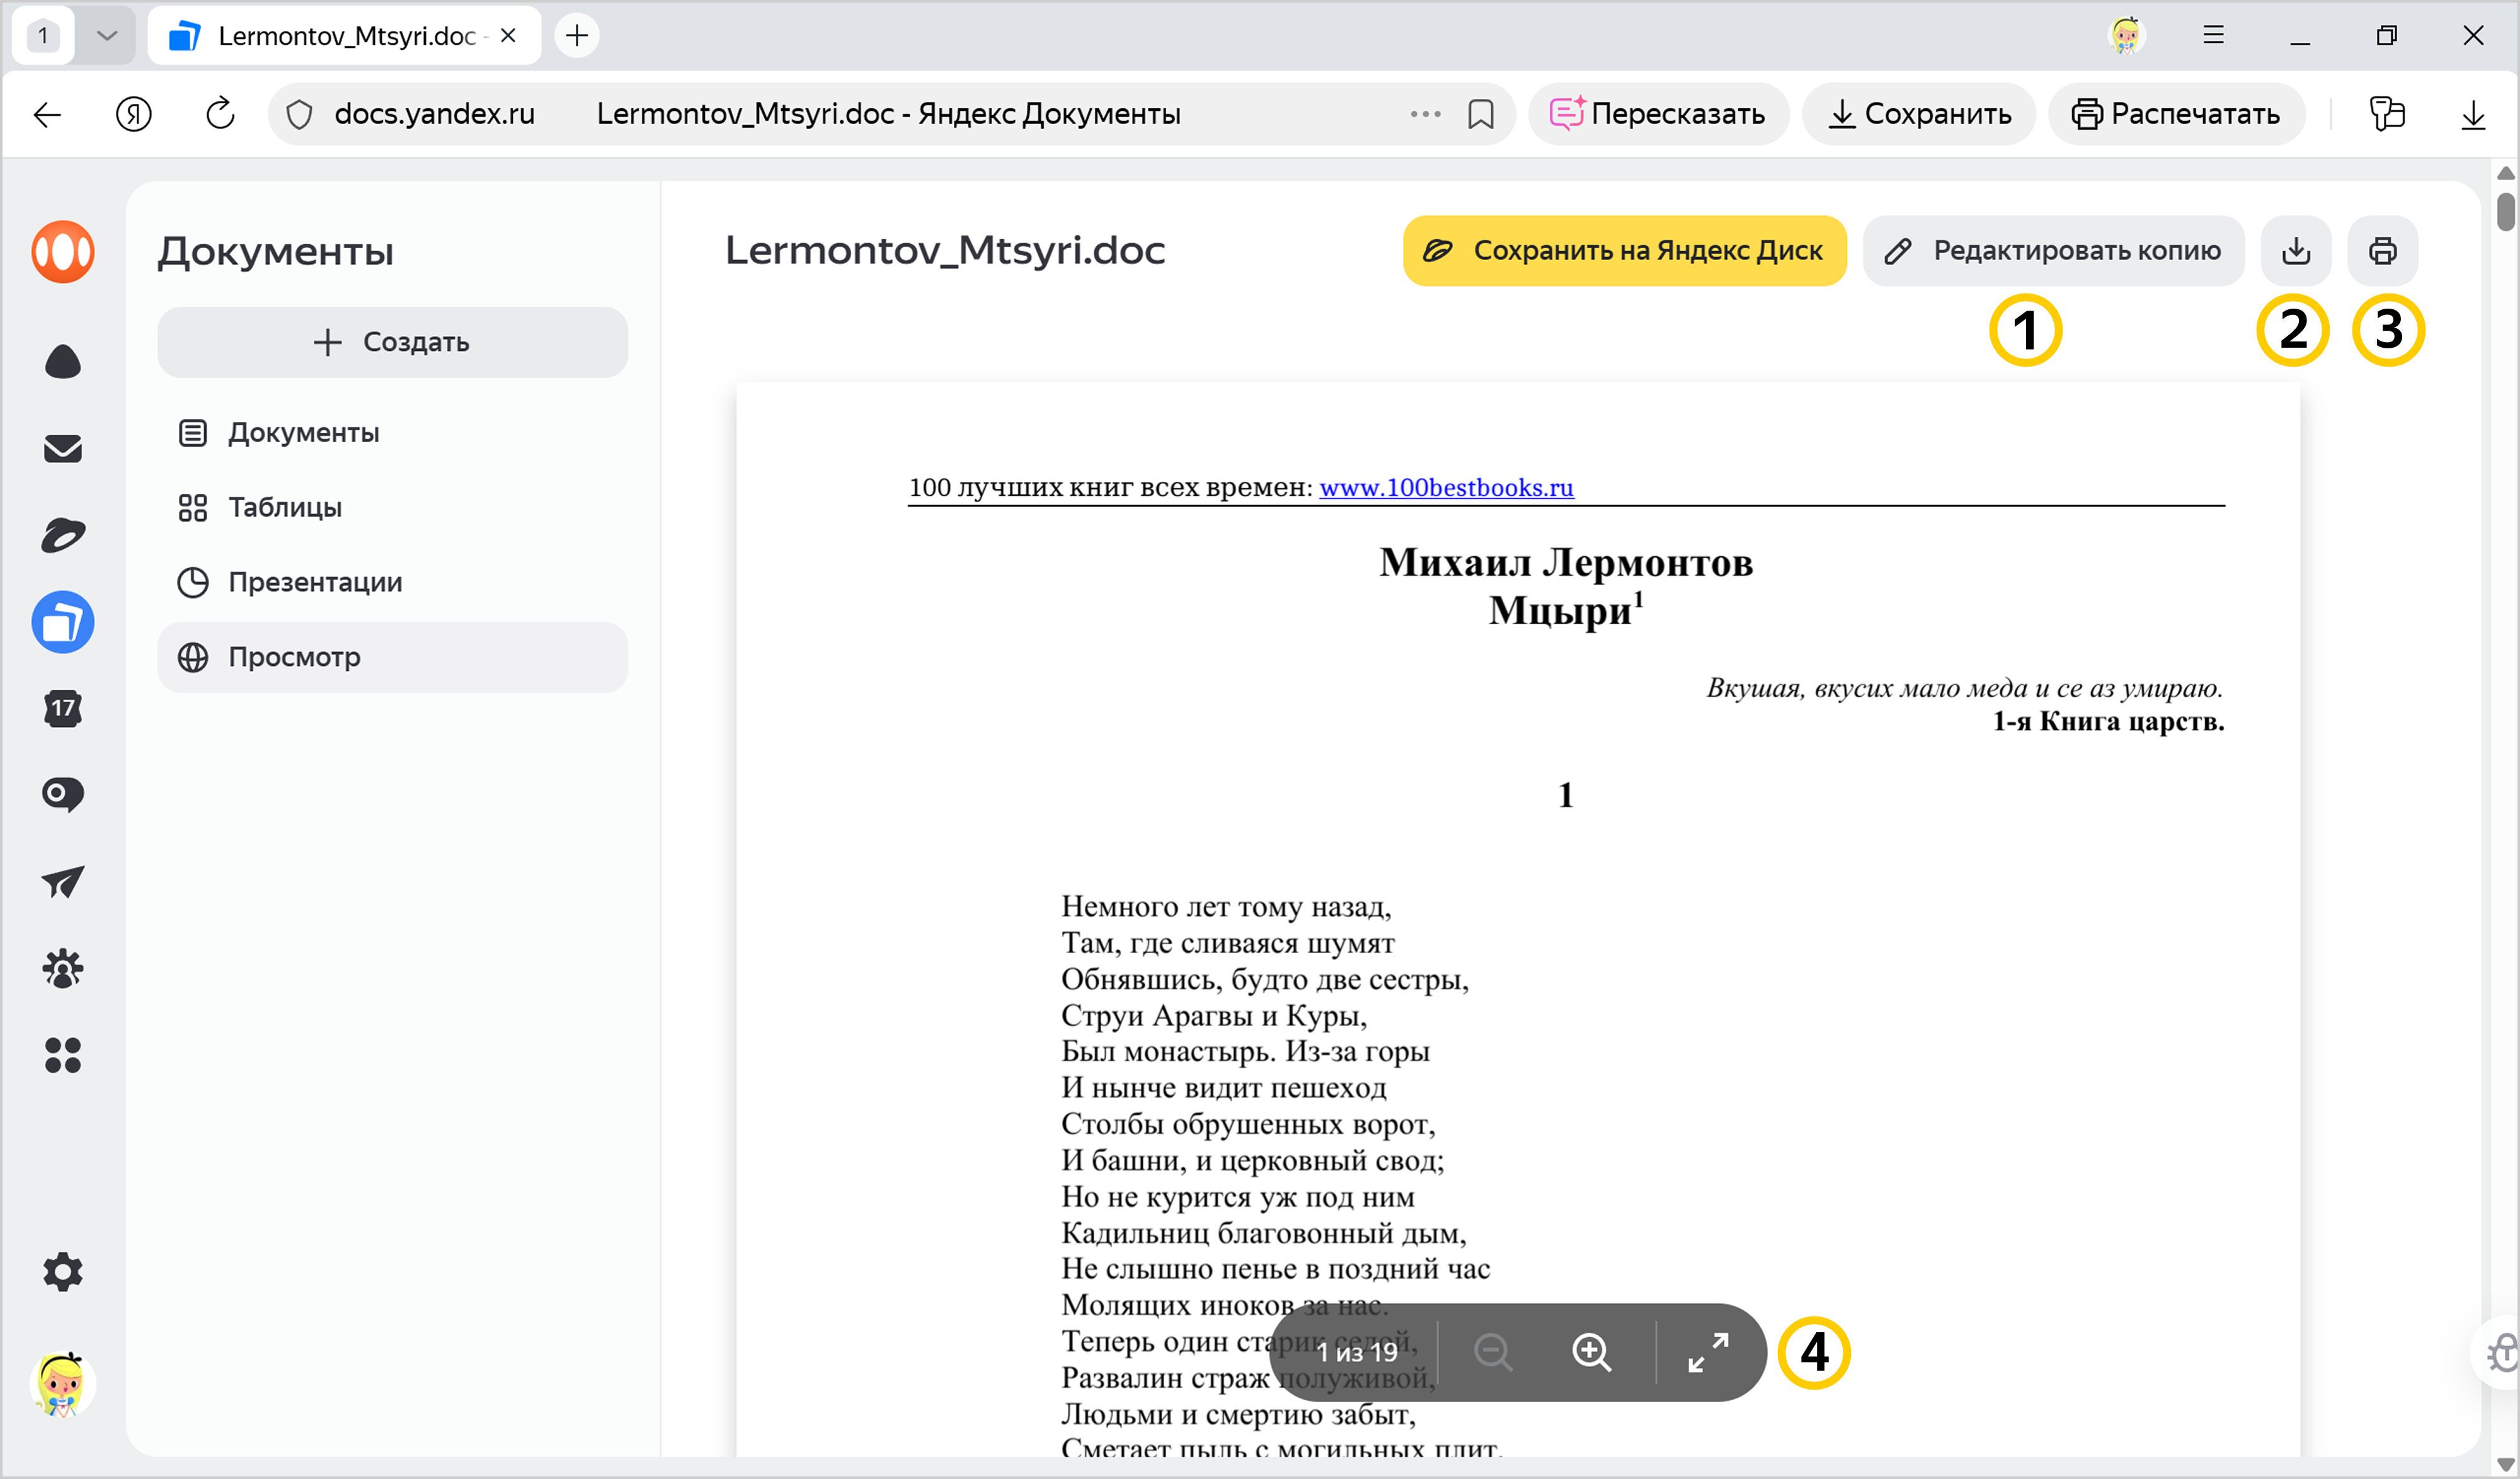Image resolution: width=2520 pixels, height=1479 pixels.
Task: Select Презентации in the Documents sidebar
Action: (x=314, y=582)
